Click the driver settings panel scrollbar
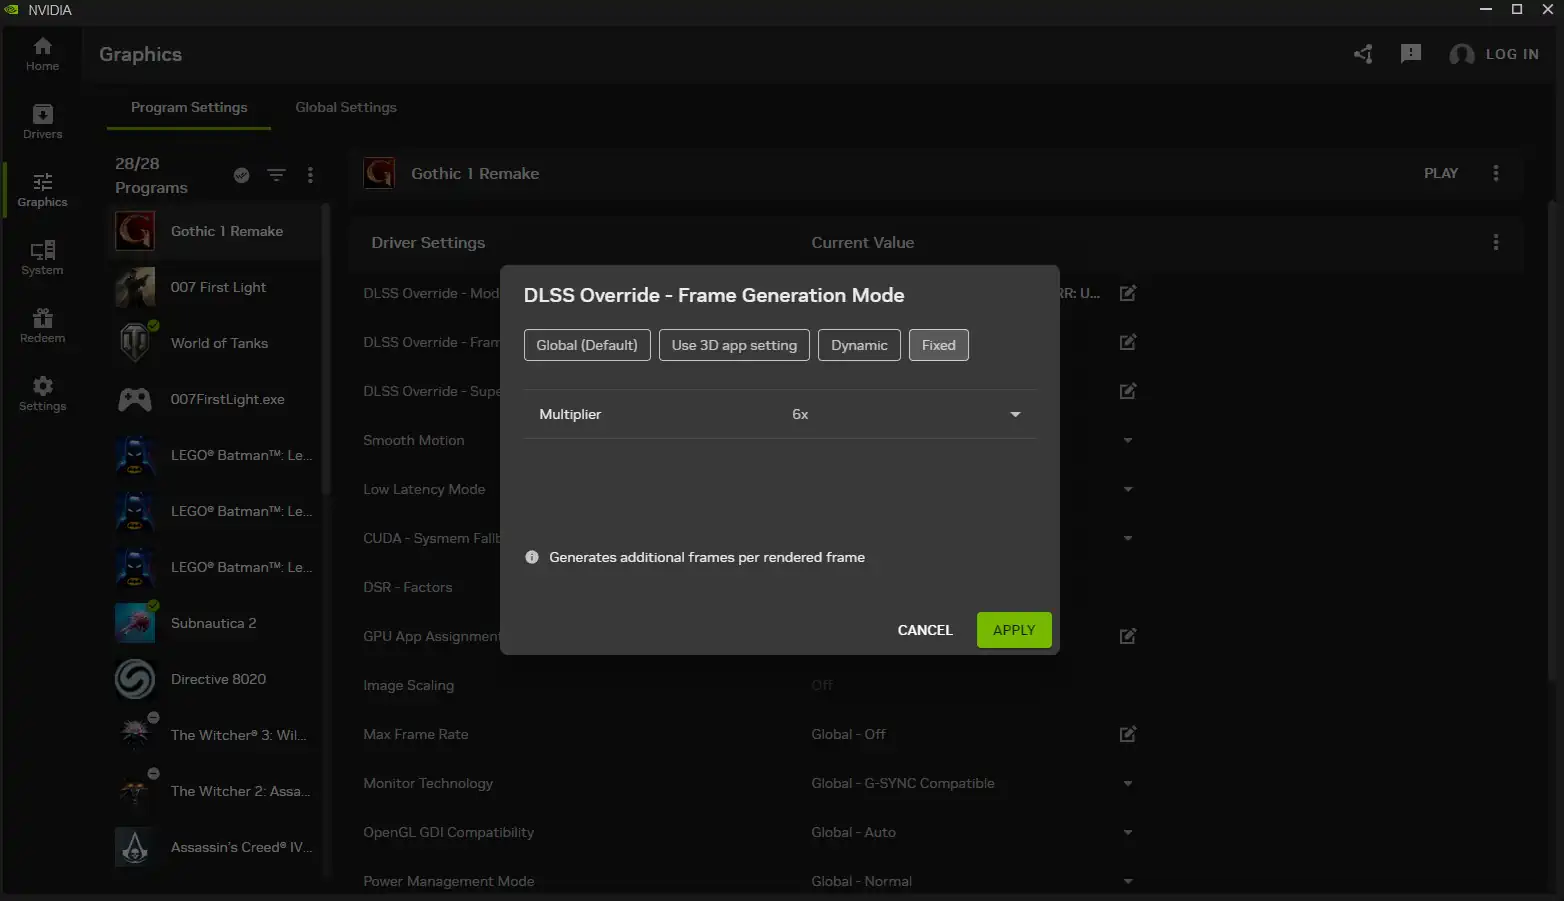Screen dimensions: 1564x901 1551,440
